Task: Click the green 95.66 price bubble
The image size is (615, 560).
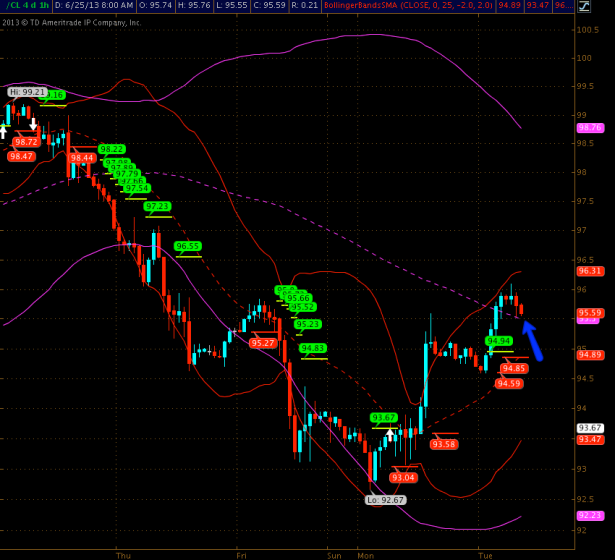Action: [x=298, y=298]
